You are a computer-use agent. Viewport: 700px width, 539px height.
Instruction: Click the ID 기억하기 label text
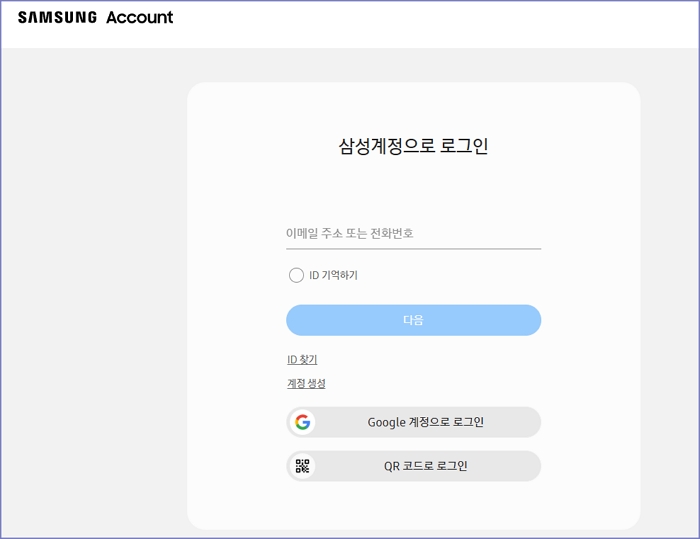[x=333, y=275]
